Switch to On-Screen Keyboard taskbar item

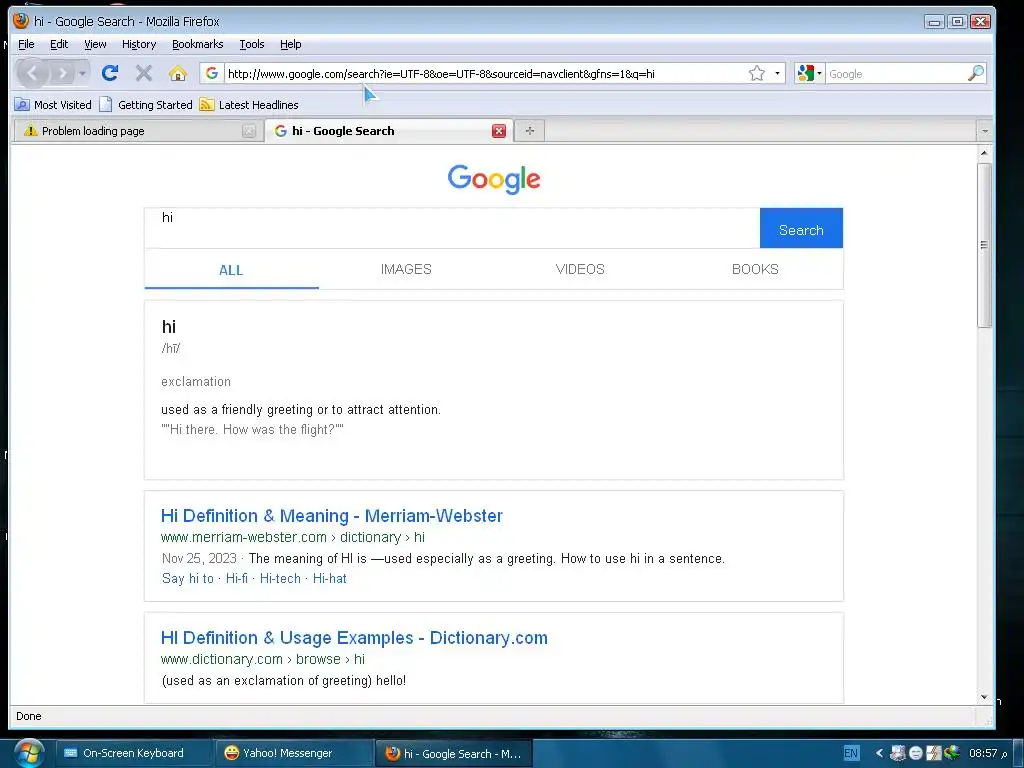(133, 753)
